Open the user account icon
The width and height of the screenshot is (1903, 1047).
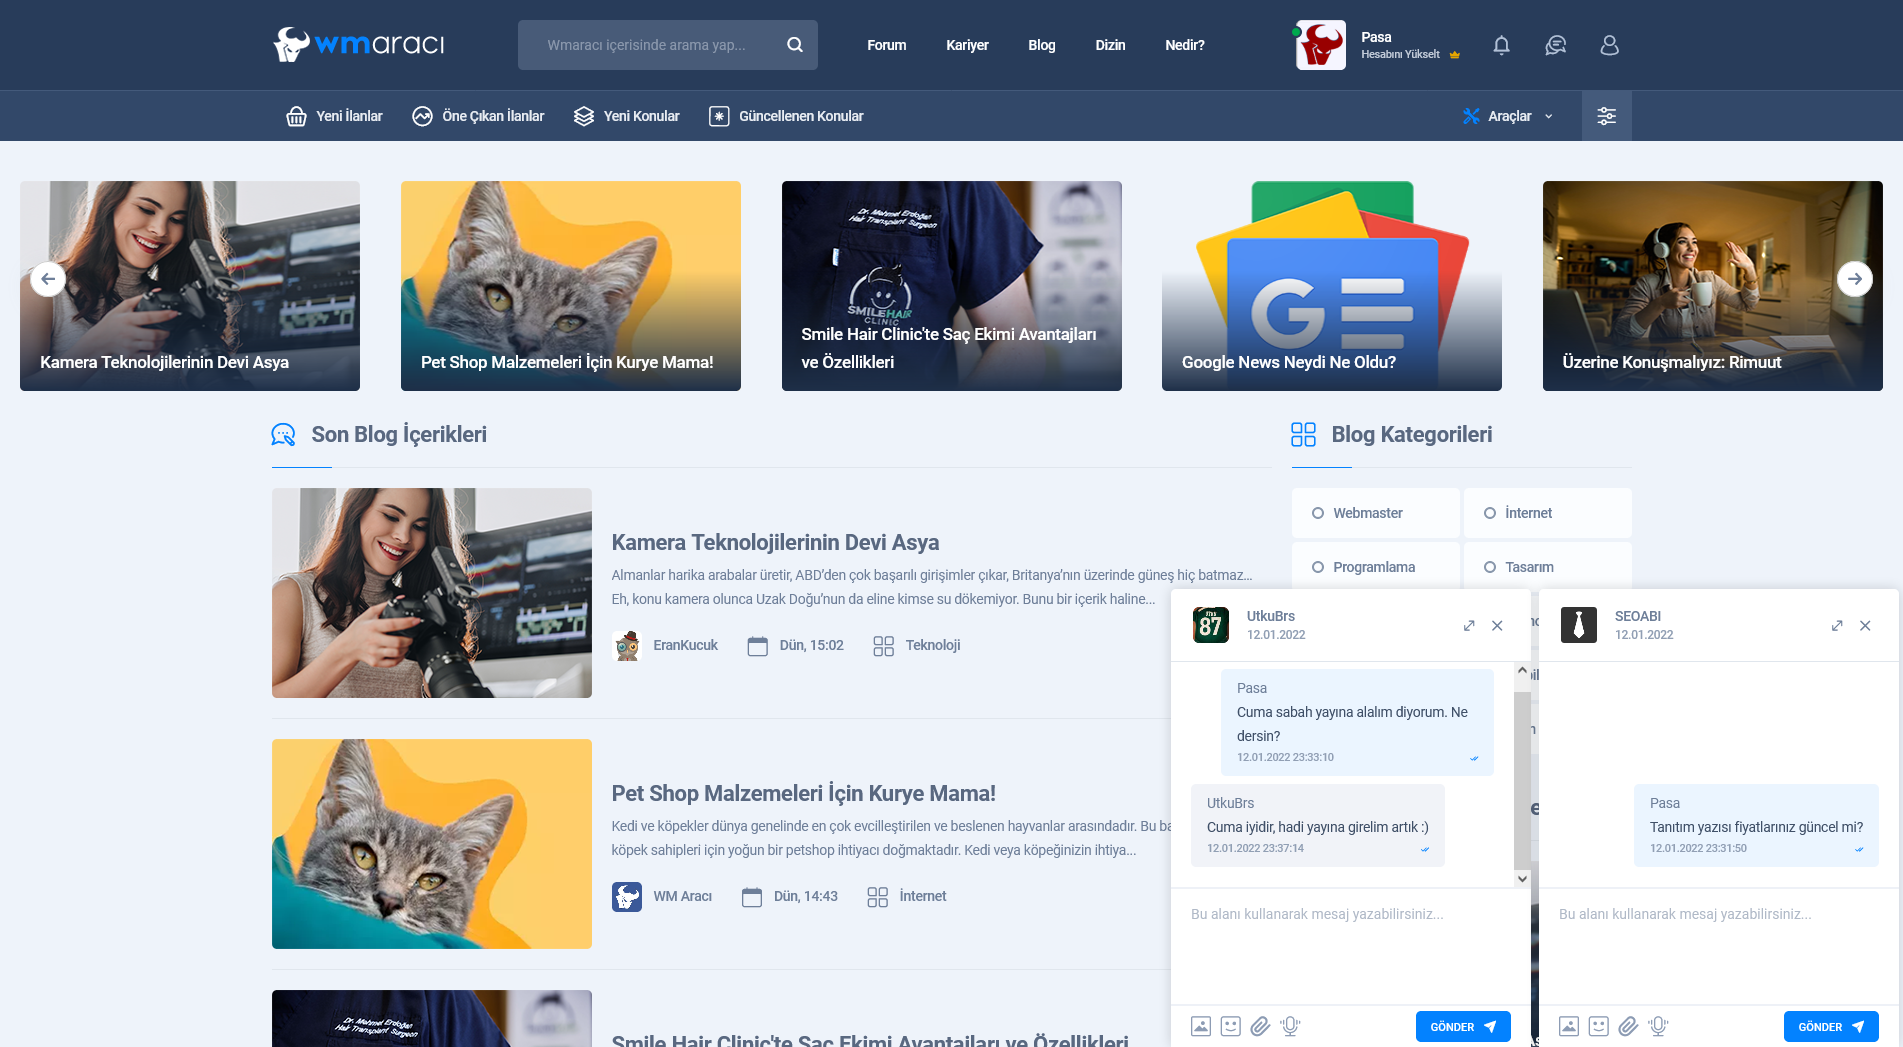[1609, 45]
